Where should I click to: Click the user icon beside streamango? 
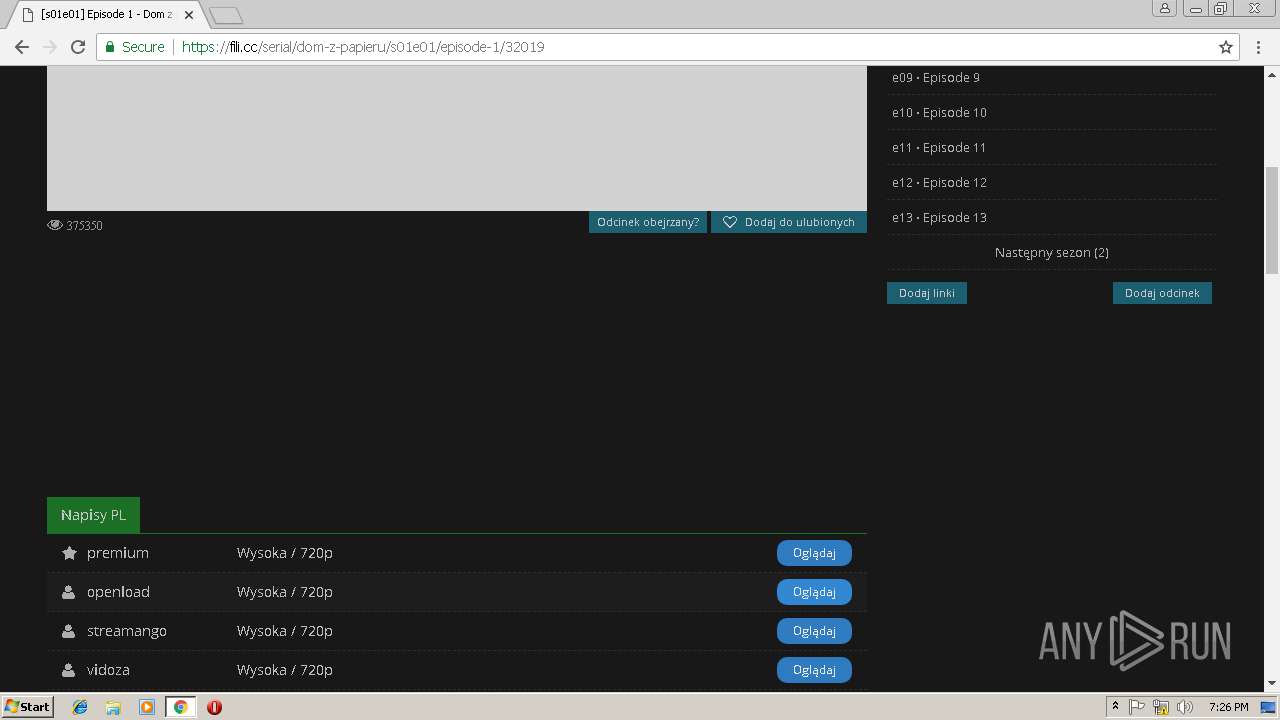[68, 631]
